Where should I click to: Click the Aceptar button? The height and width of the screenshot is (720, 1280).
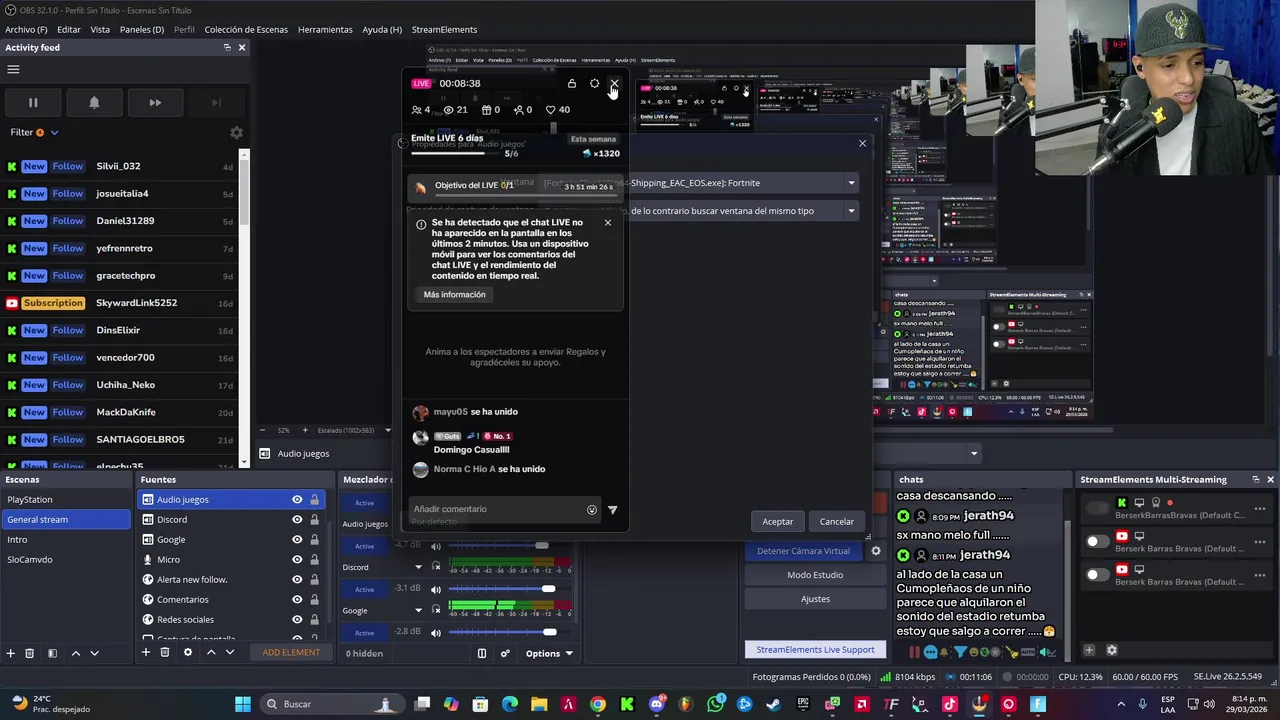pyautogui.click(x=777, y=521)
